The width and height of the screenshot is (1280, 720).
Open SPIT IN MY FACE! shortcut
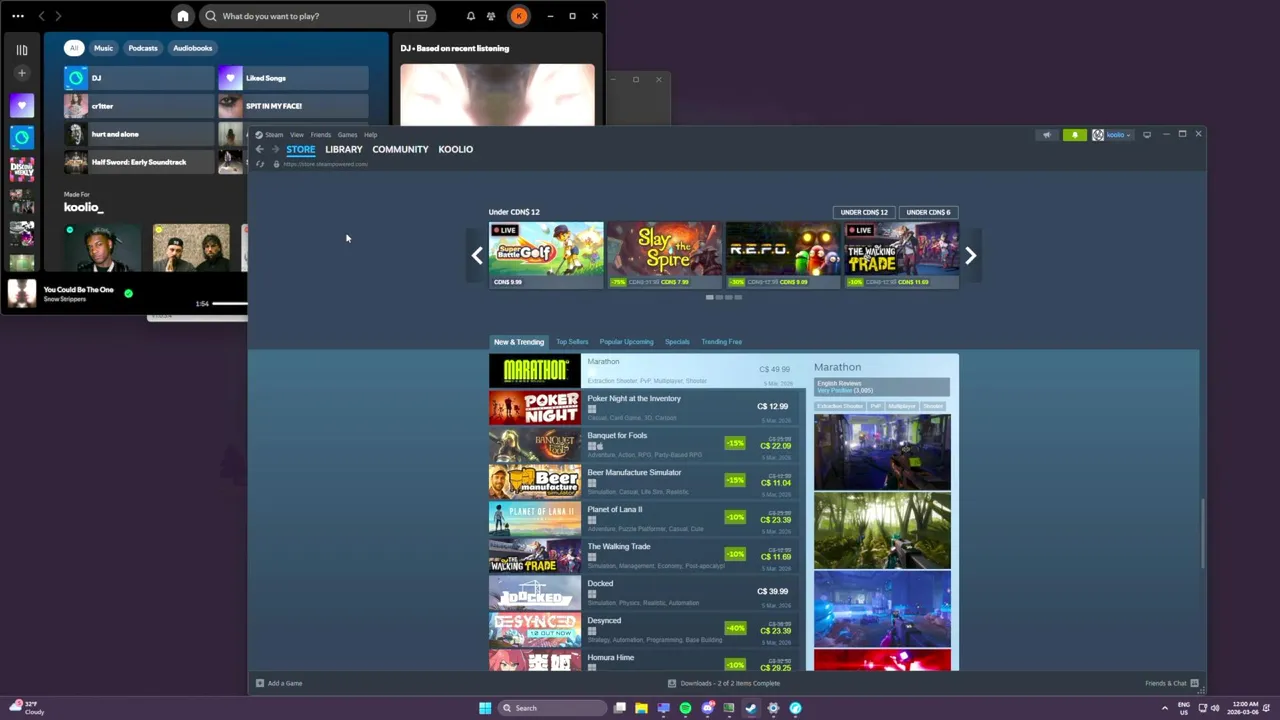(x=293, y=106)
